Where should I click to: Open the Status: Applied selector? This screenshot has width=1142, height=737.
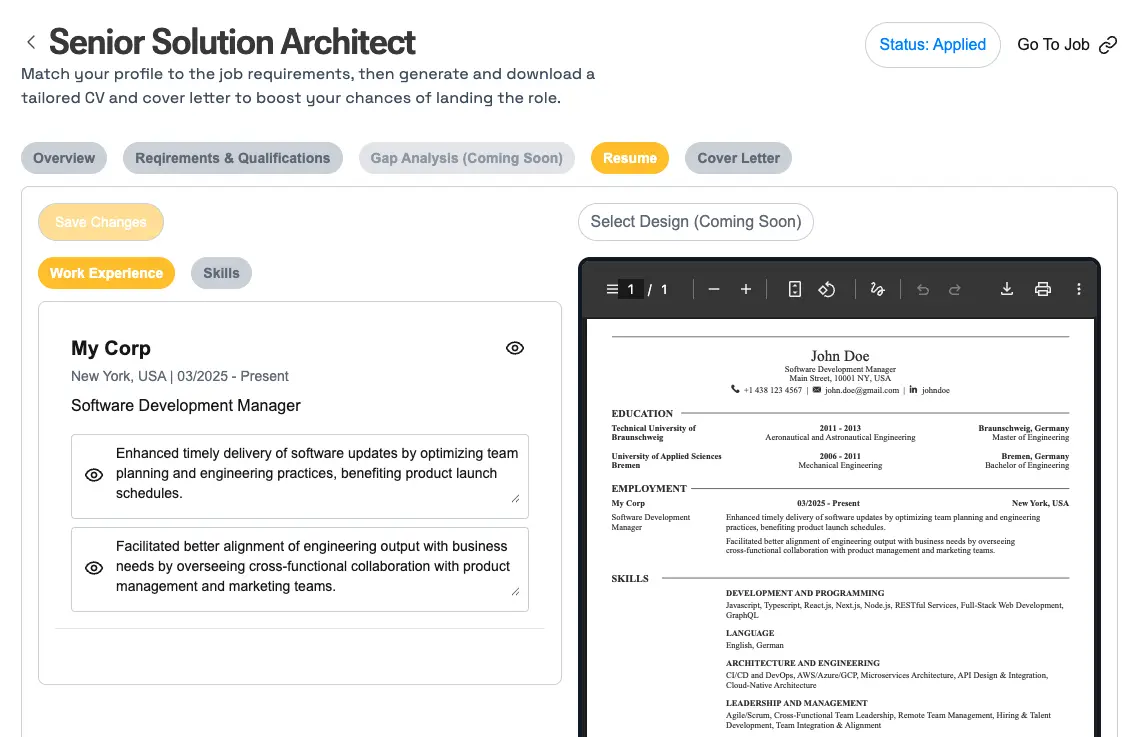932,45
